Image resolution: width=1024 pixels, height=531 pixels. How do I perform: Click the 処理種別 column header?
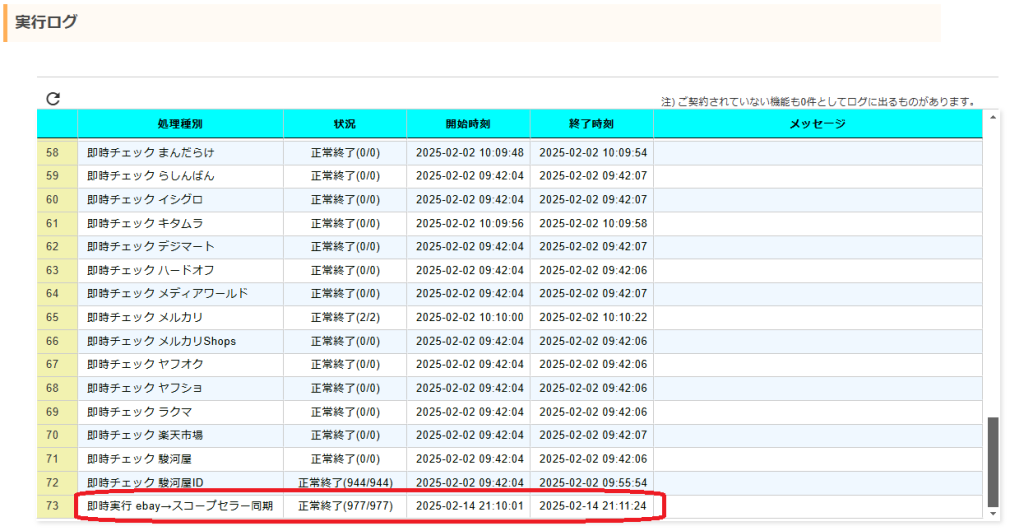pyautogui.click(x=180, y=123)
